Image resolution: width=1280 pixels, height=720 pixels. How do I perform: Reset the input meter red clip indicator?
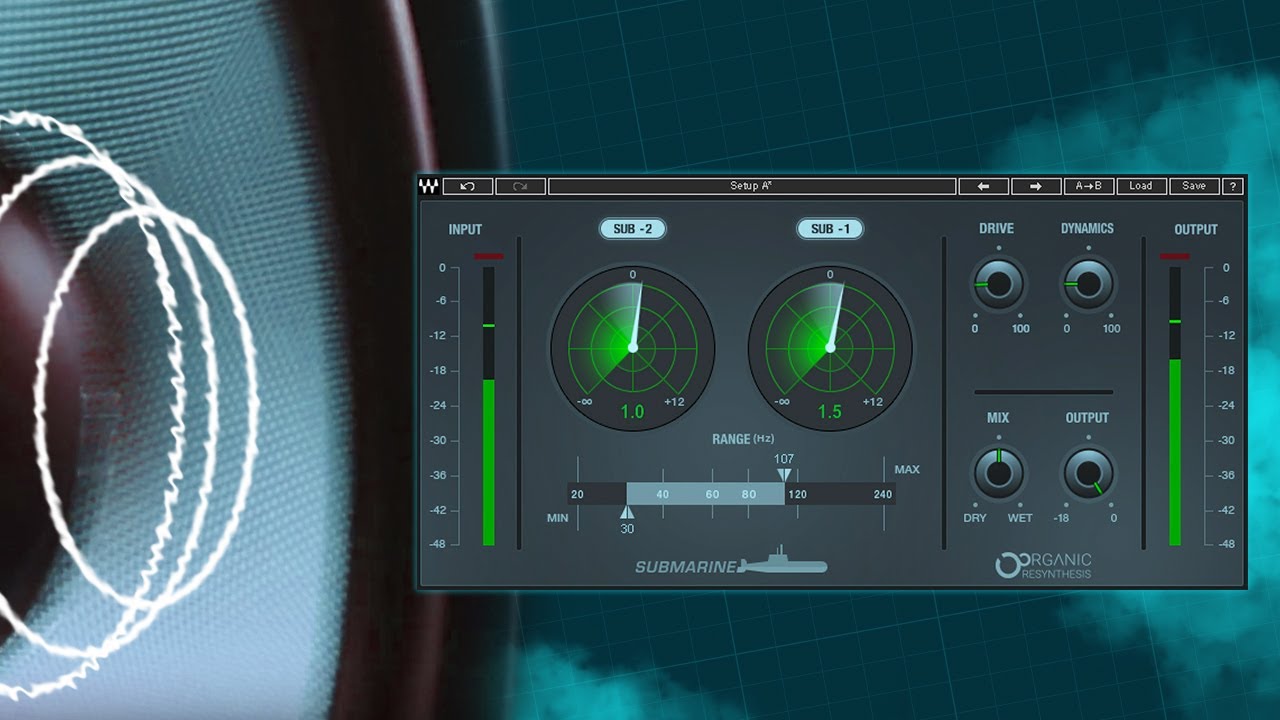tap(489, 257)
